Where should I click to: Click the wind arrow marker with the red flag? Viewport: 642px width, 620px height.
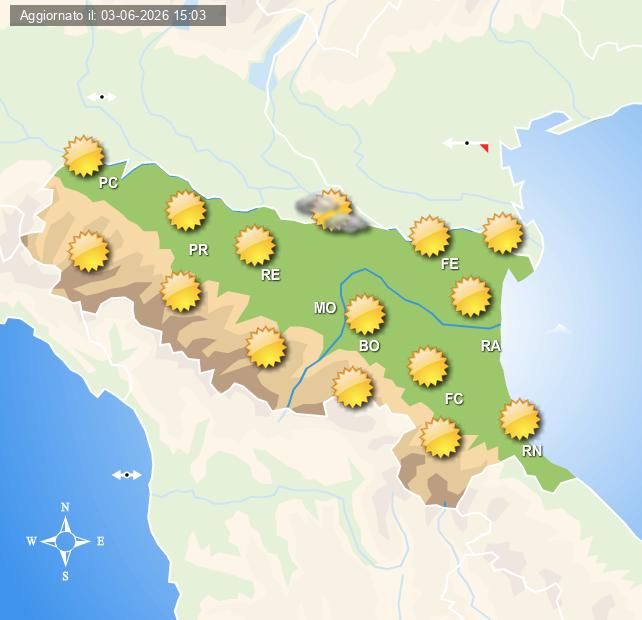click(x=466, y=144)
